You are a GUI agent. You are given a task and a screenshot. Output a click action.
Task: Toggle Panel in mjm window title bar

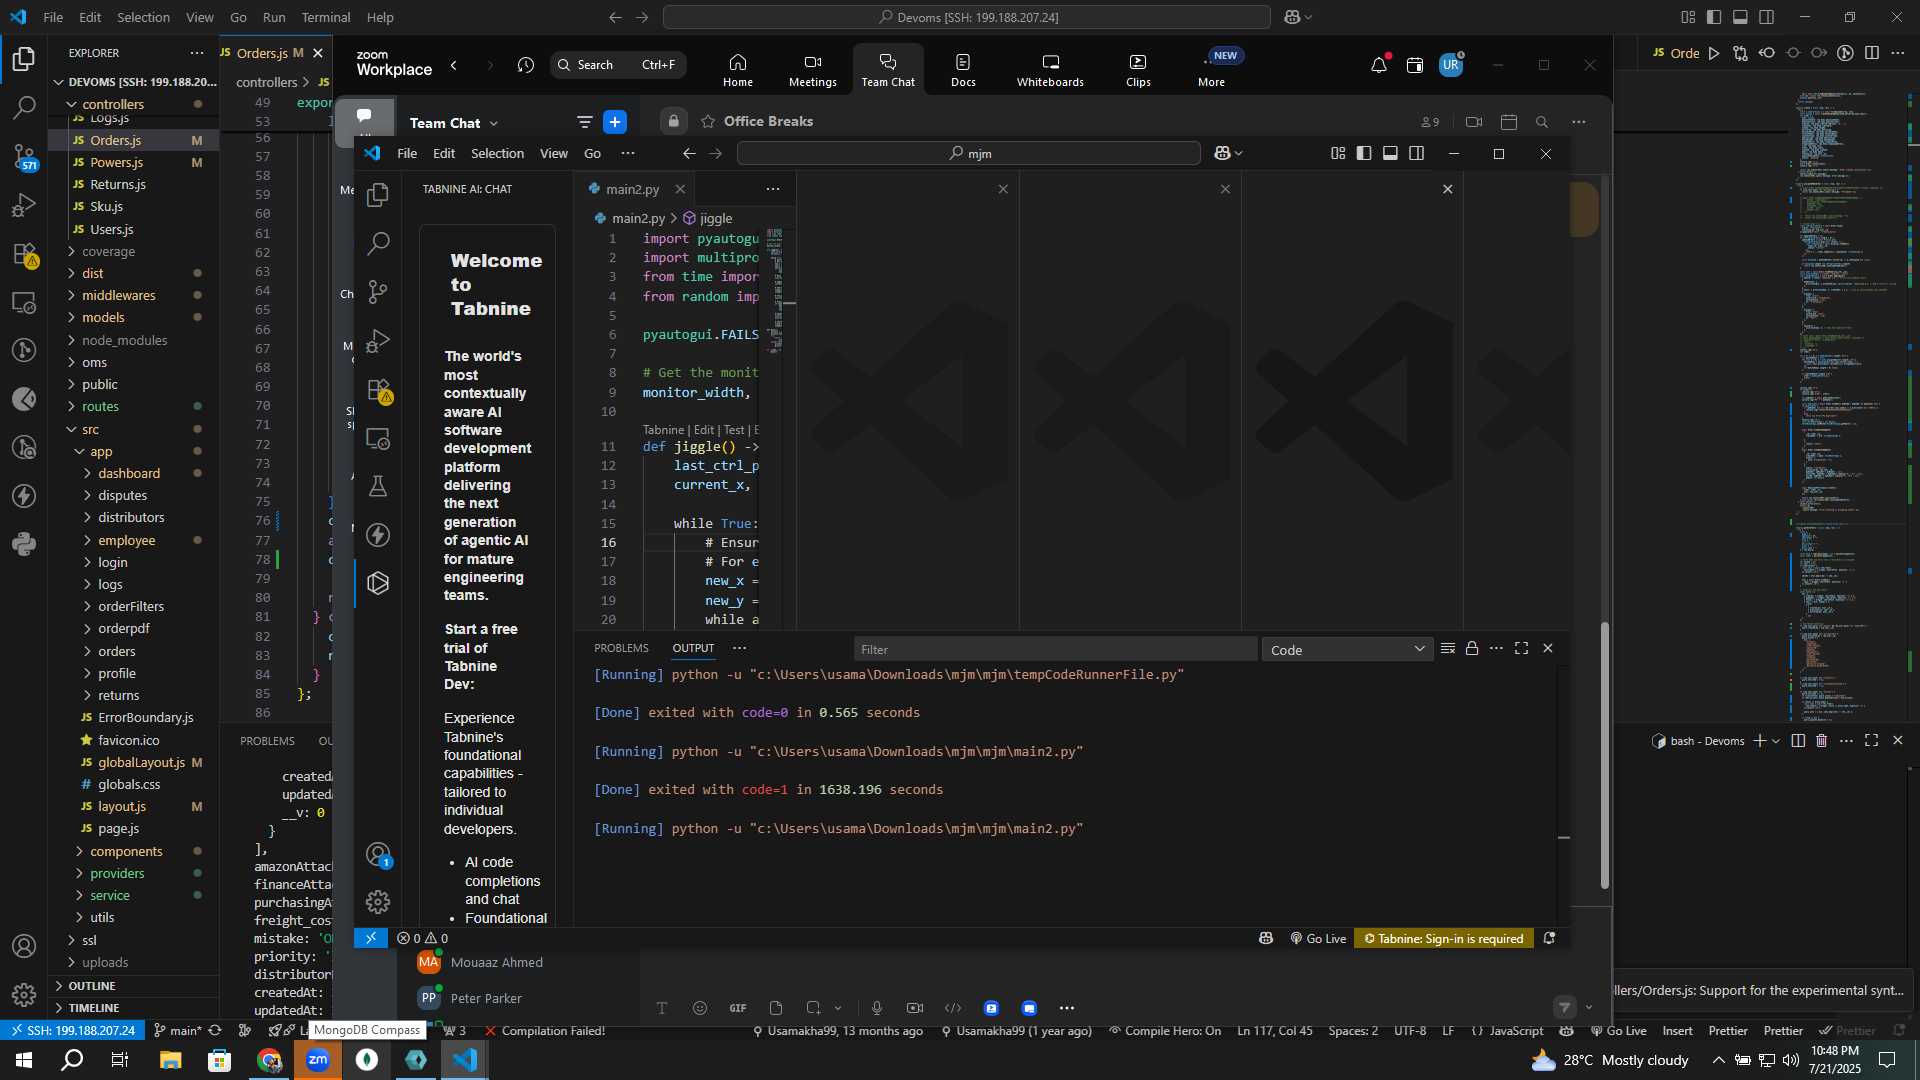click(x=1390, y=153)
